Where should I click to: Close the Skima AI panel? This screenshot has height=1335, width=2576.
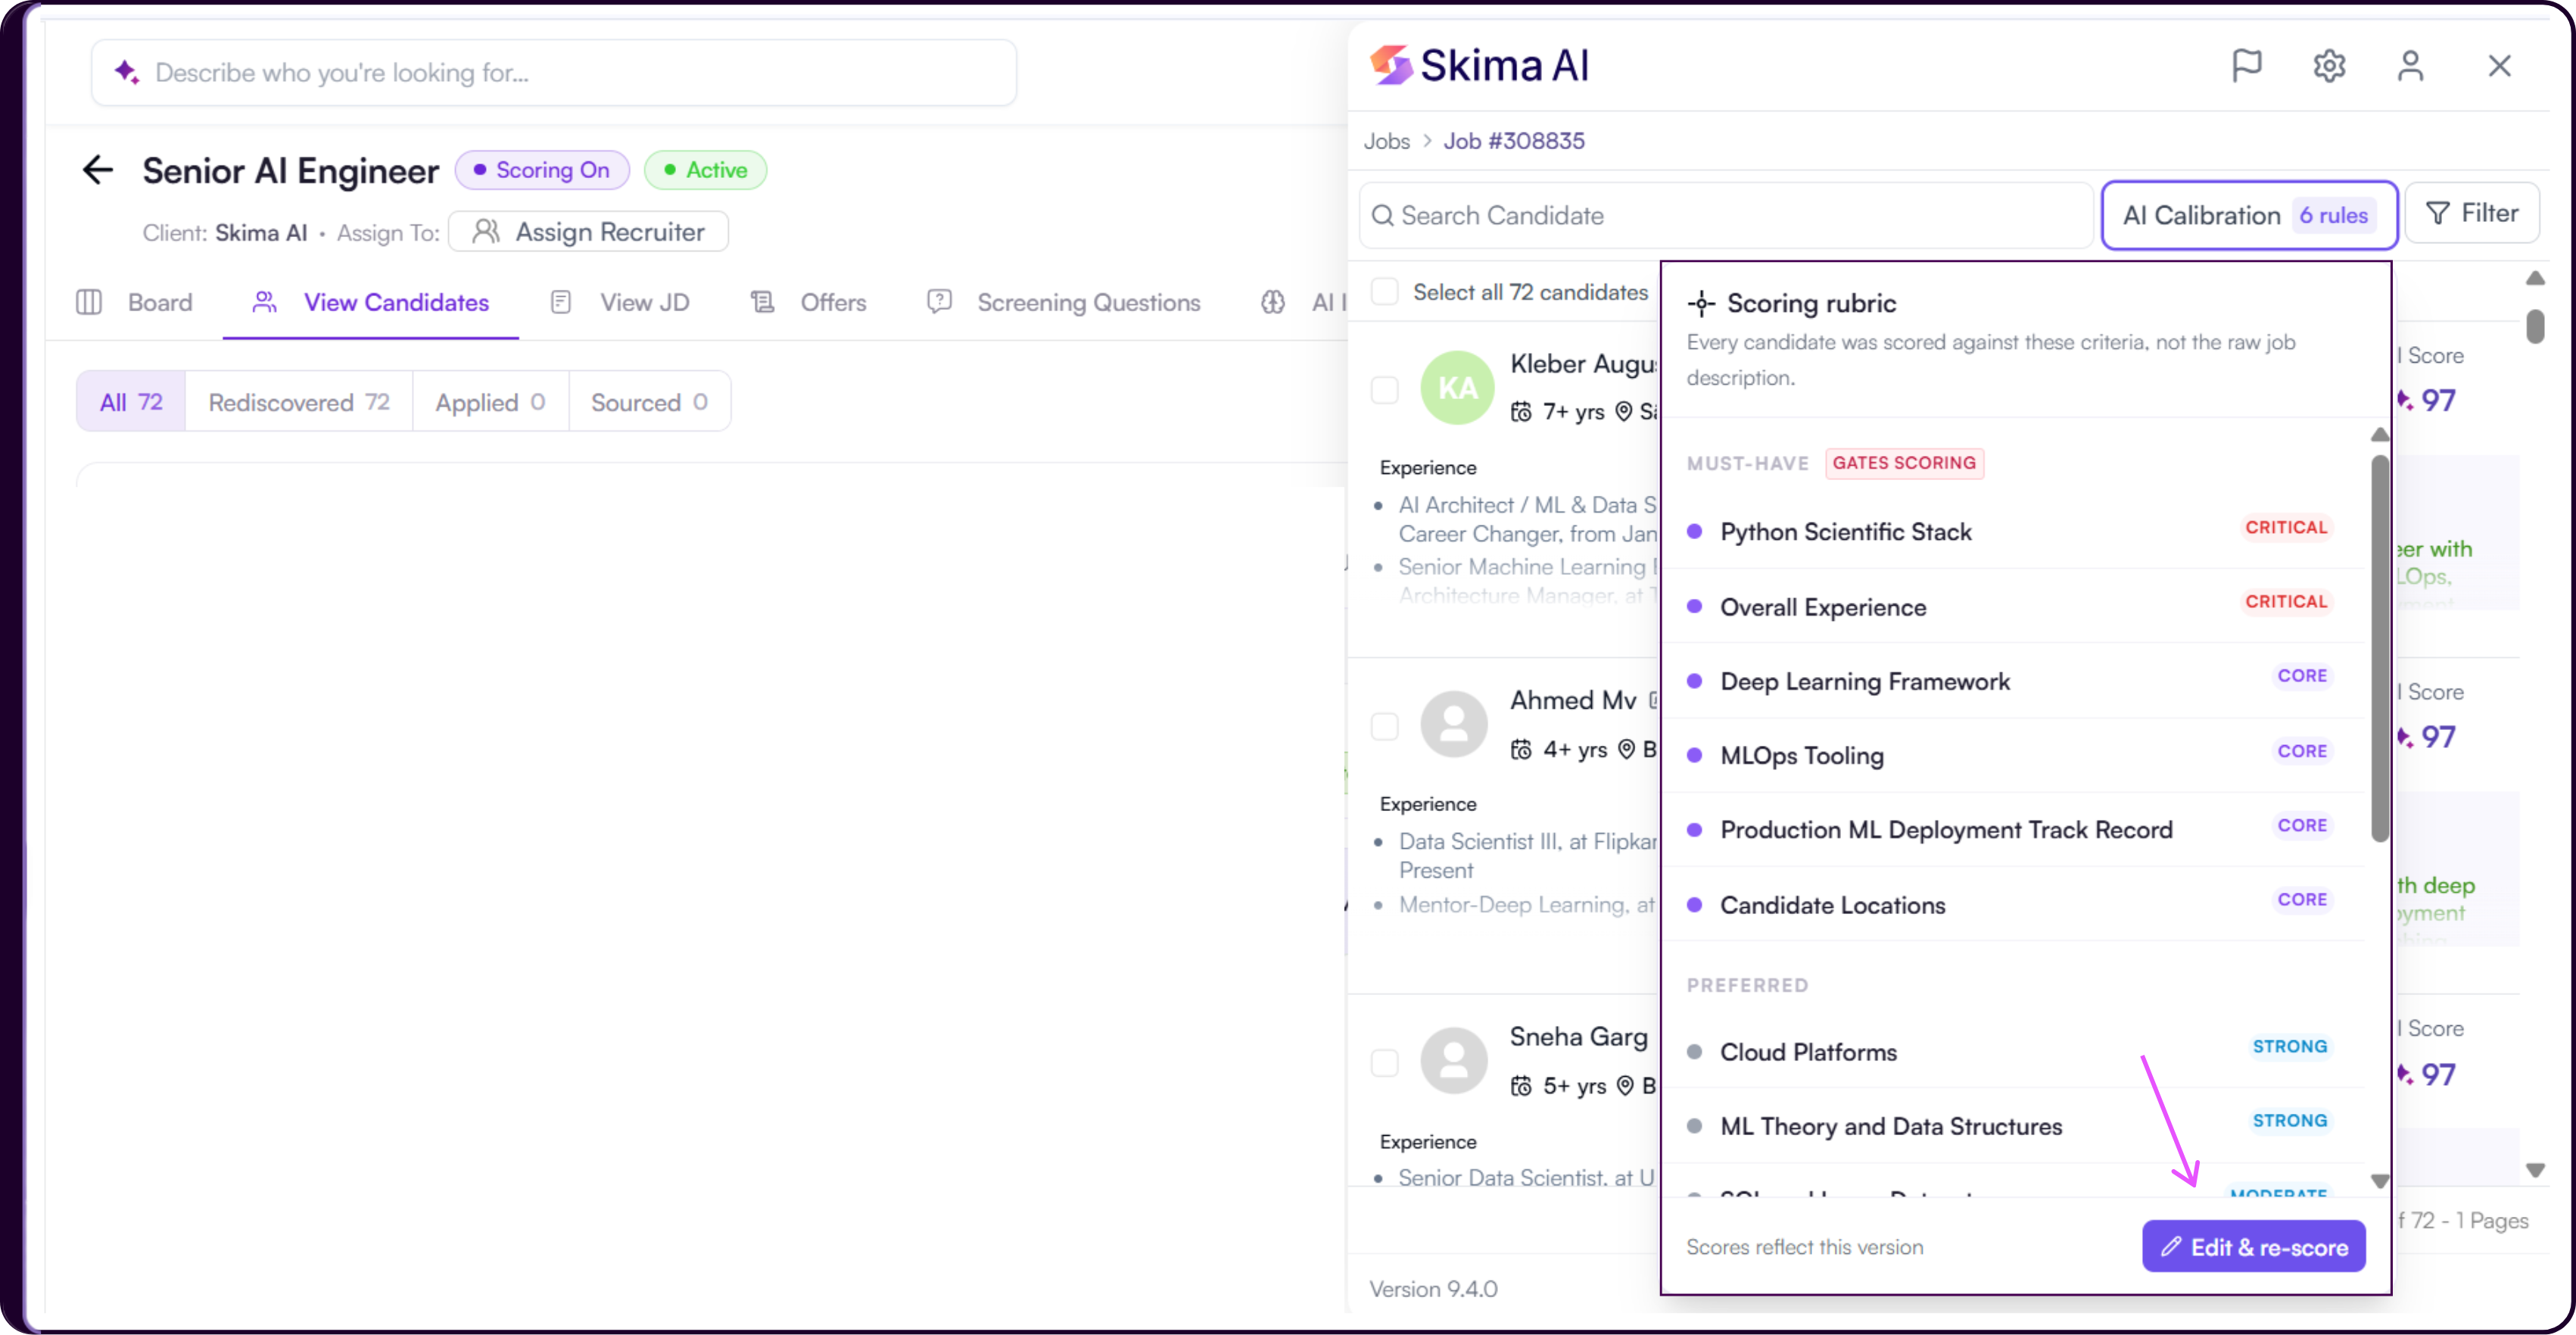pyautogui.click(x=2499, y=66)
